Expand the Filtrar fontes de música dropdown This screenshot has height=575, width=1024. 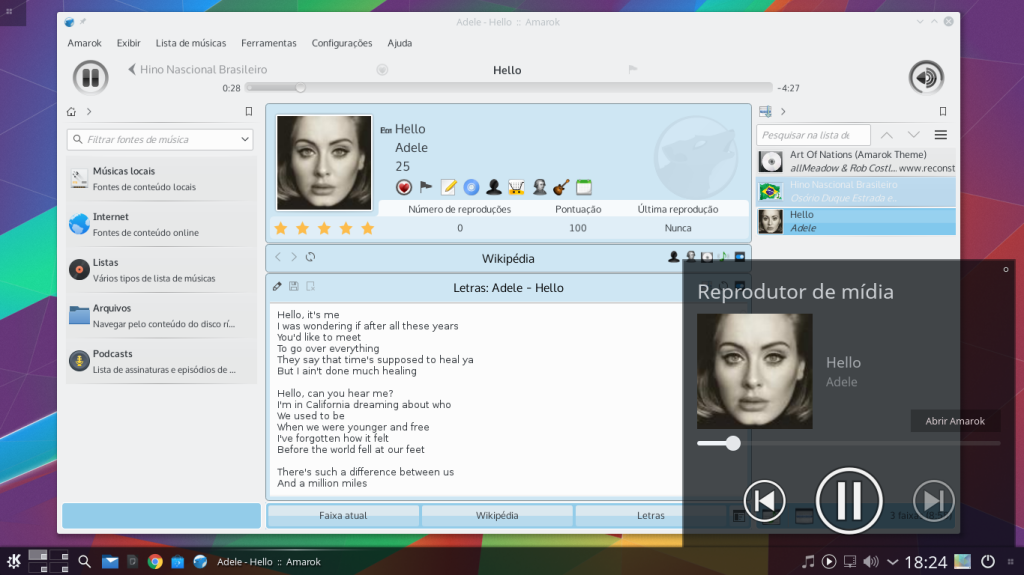(x=245, y=139)
